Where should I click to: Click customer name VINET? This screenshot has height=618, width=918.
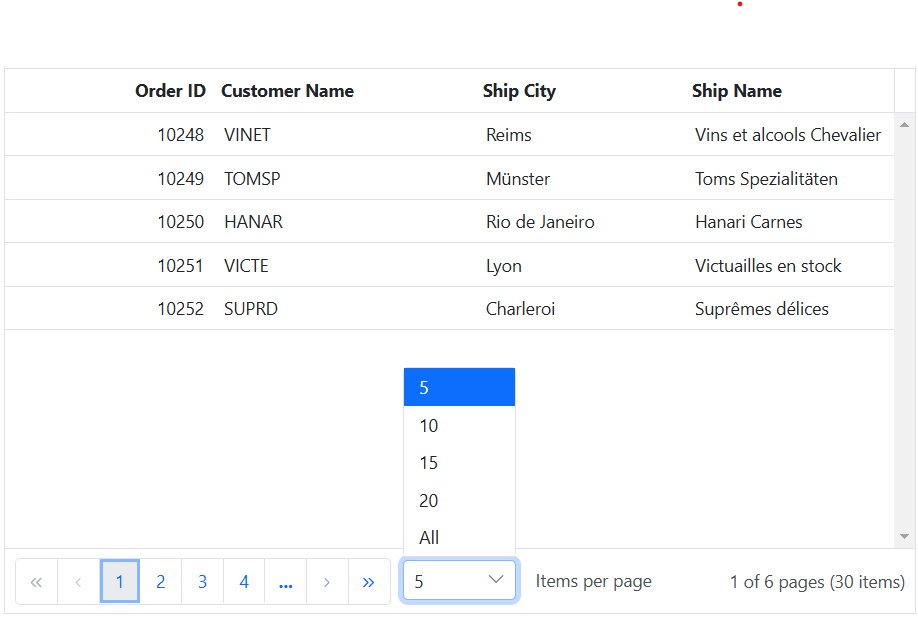[x=247, y=135]
